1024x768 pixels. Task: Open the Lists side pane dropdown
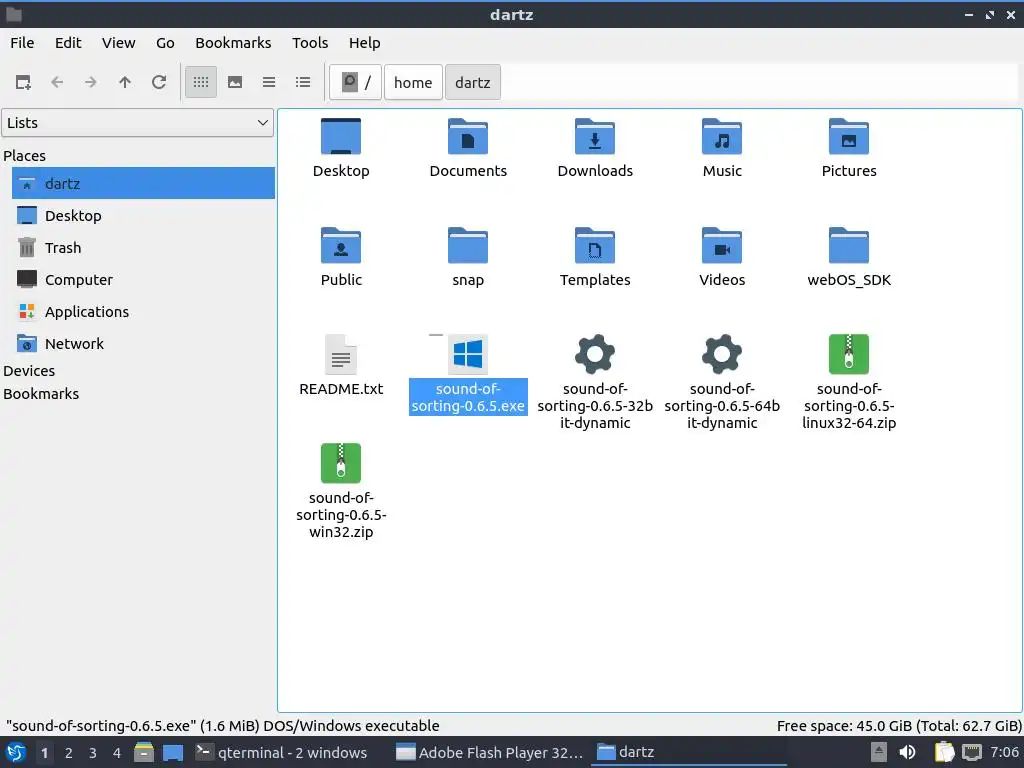137,123
